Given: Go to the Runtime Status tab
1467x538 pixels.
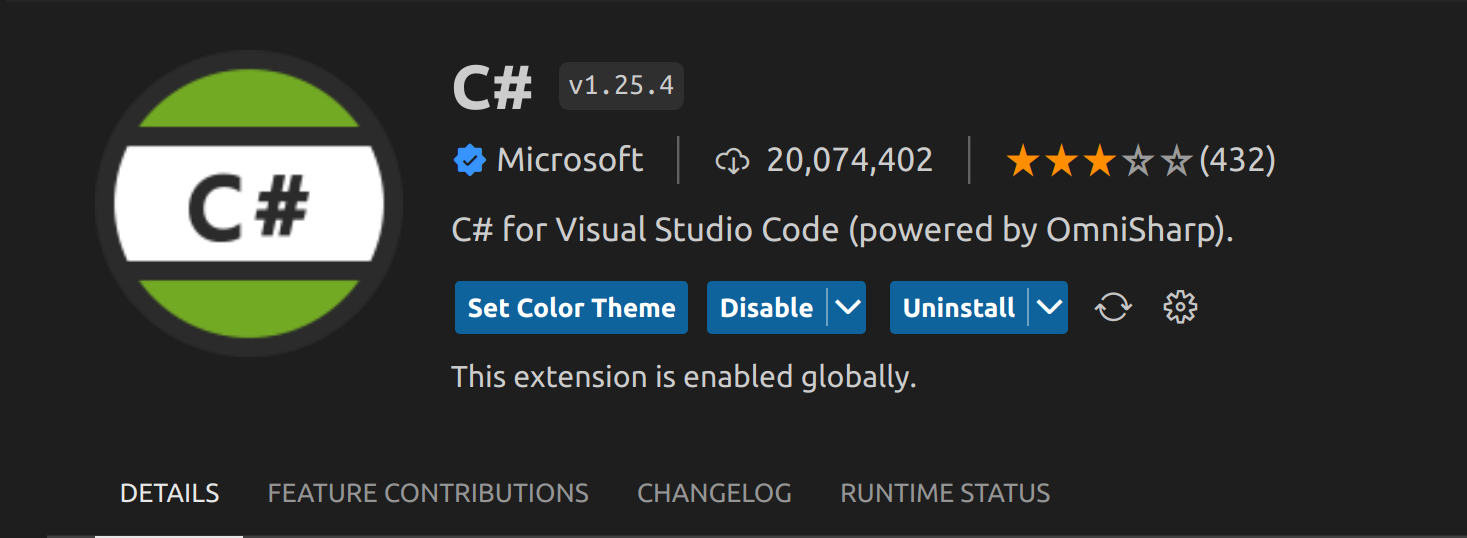Looking at the screenshot, I should [945, 493].
